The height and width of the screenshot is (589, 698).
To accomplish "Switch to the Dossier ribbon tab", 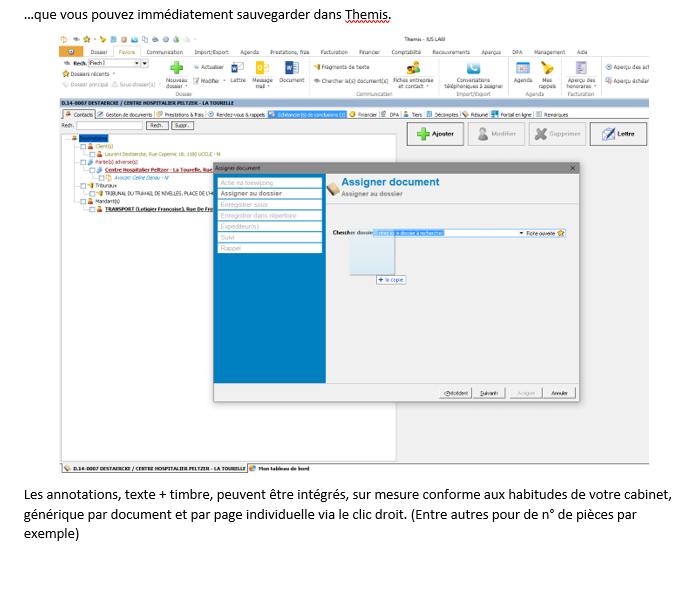I will click(99, 52).
